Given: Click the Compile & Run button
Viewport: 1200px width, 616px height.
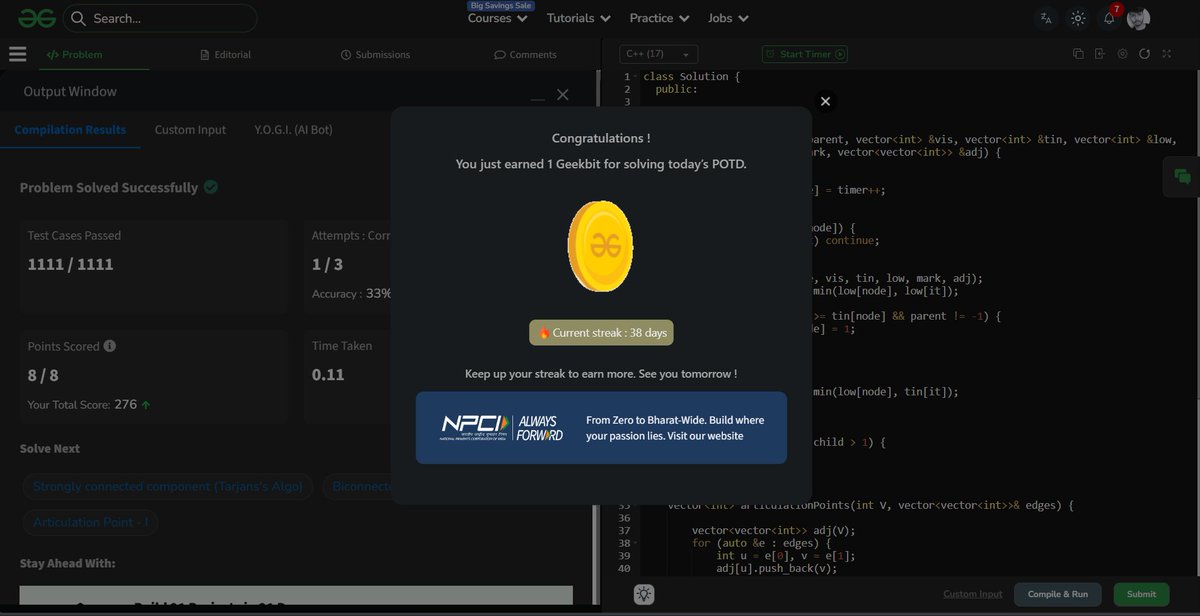Looking at the screenshot, I should tap(1058, 594).
